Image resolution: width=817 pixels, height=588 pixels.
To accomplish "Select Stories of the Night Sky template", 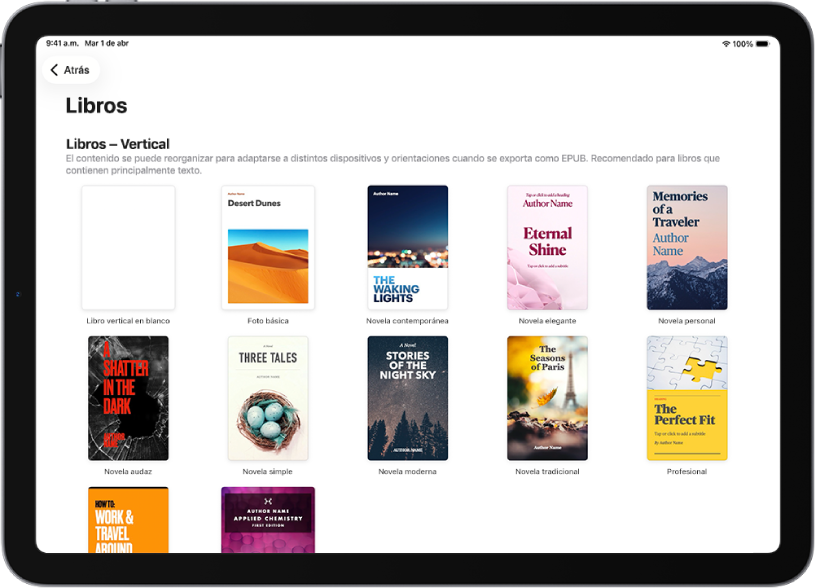I will [x=407, y=398].
